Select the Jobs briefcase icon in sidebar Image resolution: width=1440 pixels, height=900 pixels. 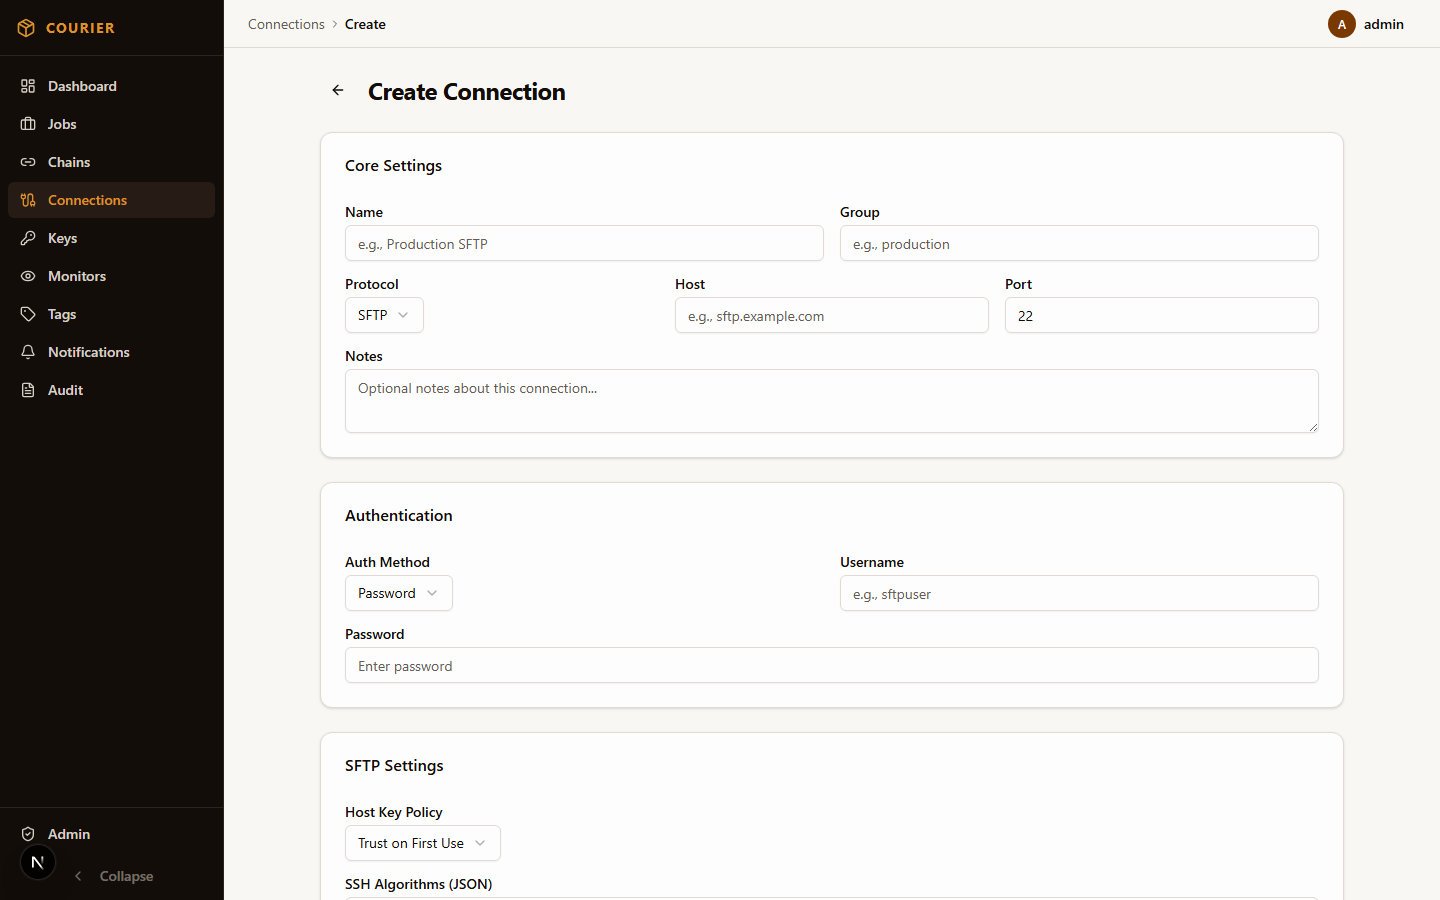pyautogui.click(x=28, y=124)
